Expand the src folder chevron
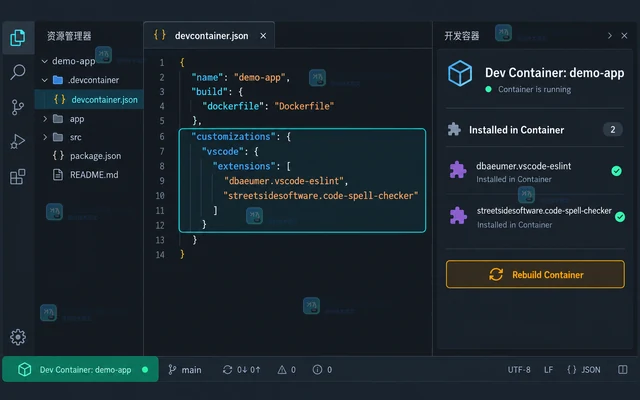 click(45, 137)
